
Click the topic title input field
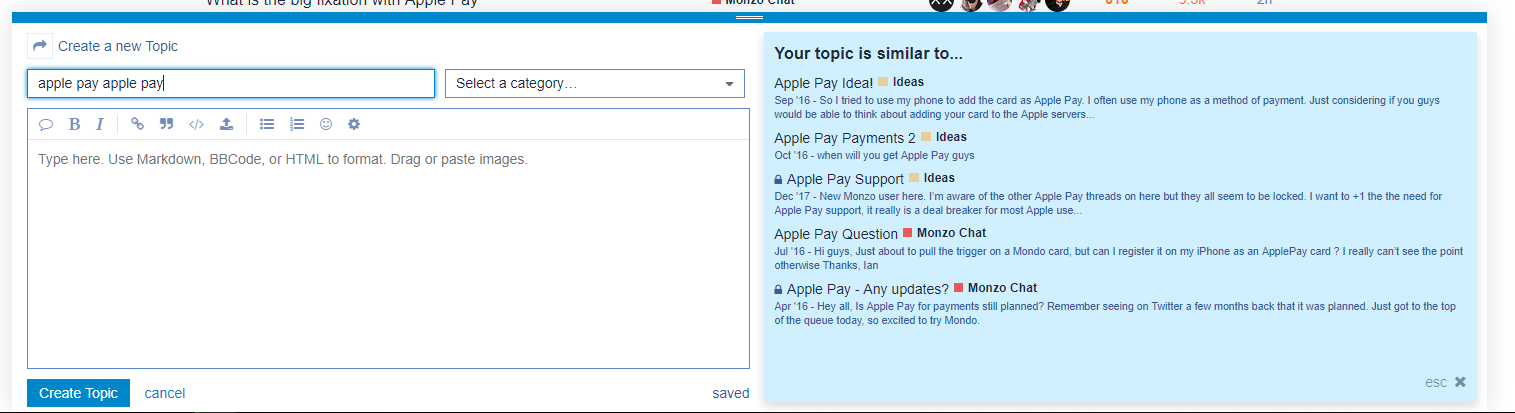click(x=230, y=84)
